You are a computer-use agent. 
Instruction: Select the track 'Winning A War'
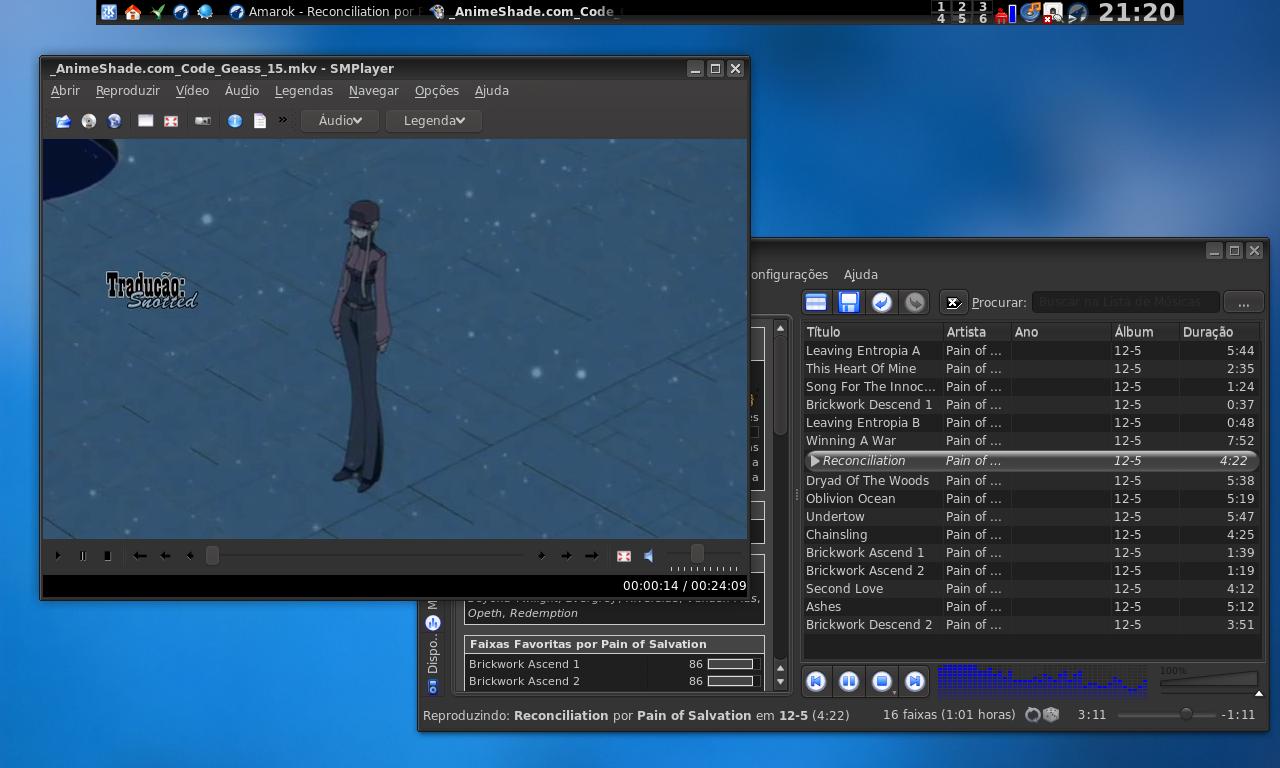1031,441
